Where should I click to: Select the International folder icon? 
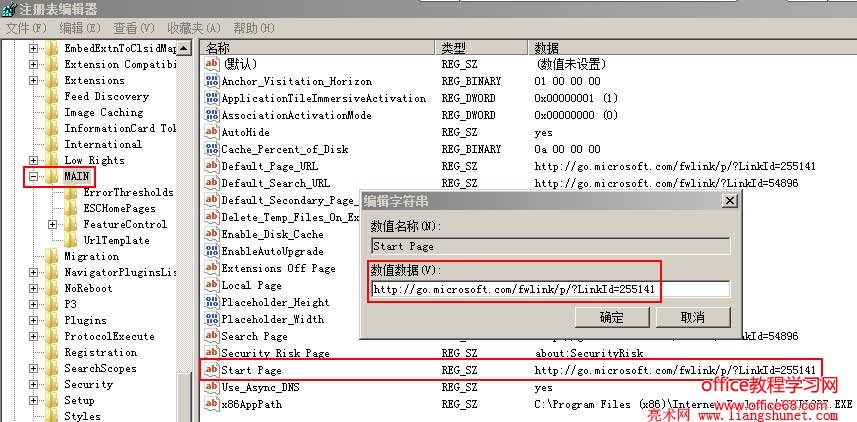click(x=51, y=144)
